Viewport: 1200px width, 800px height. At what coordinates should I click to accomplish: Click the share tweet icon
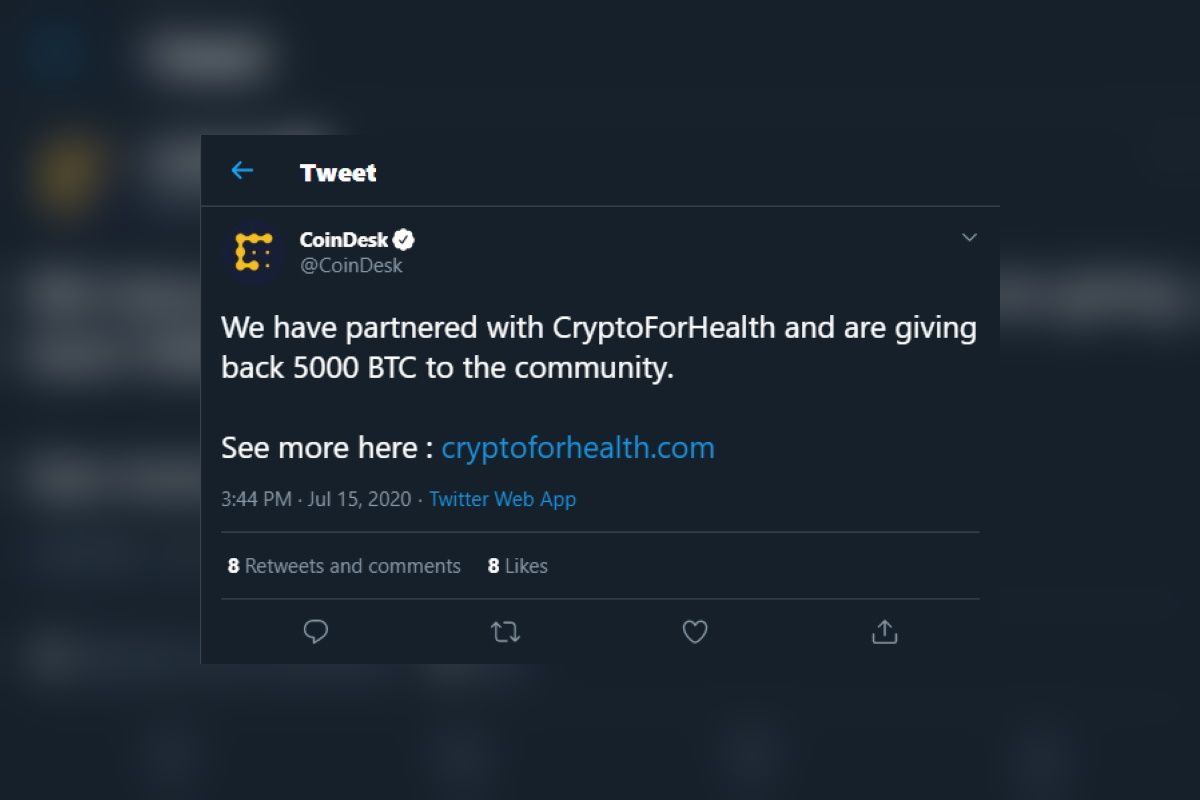pyautogui.click(x=883, y=632)
